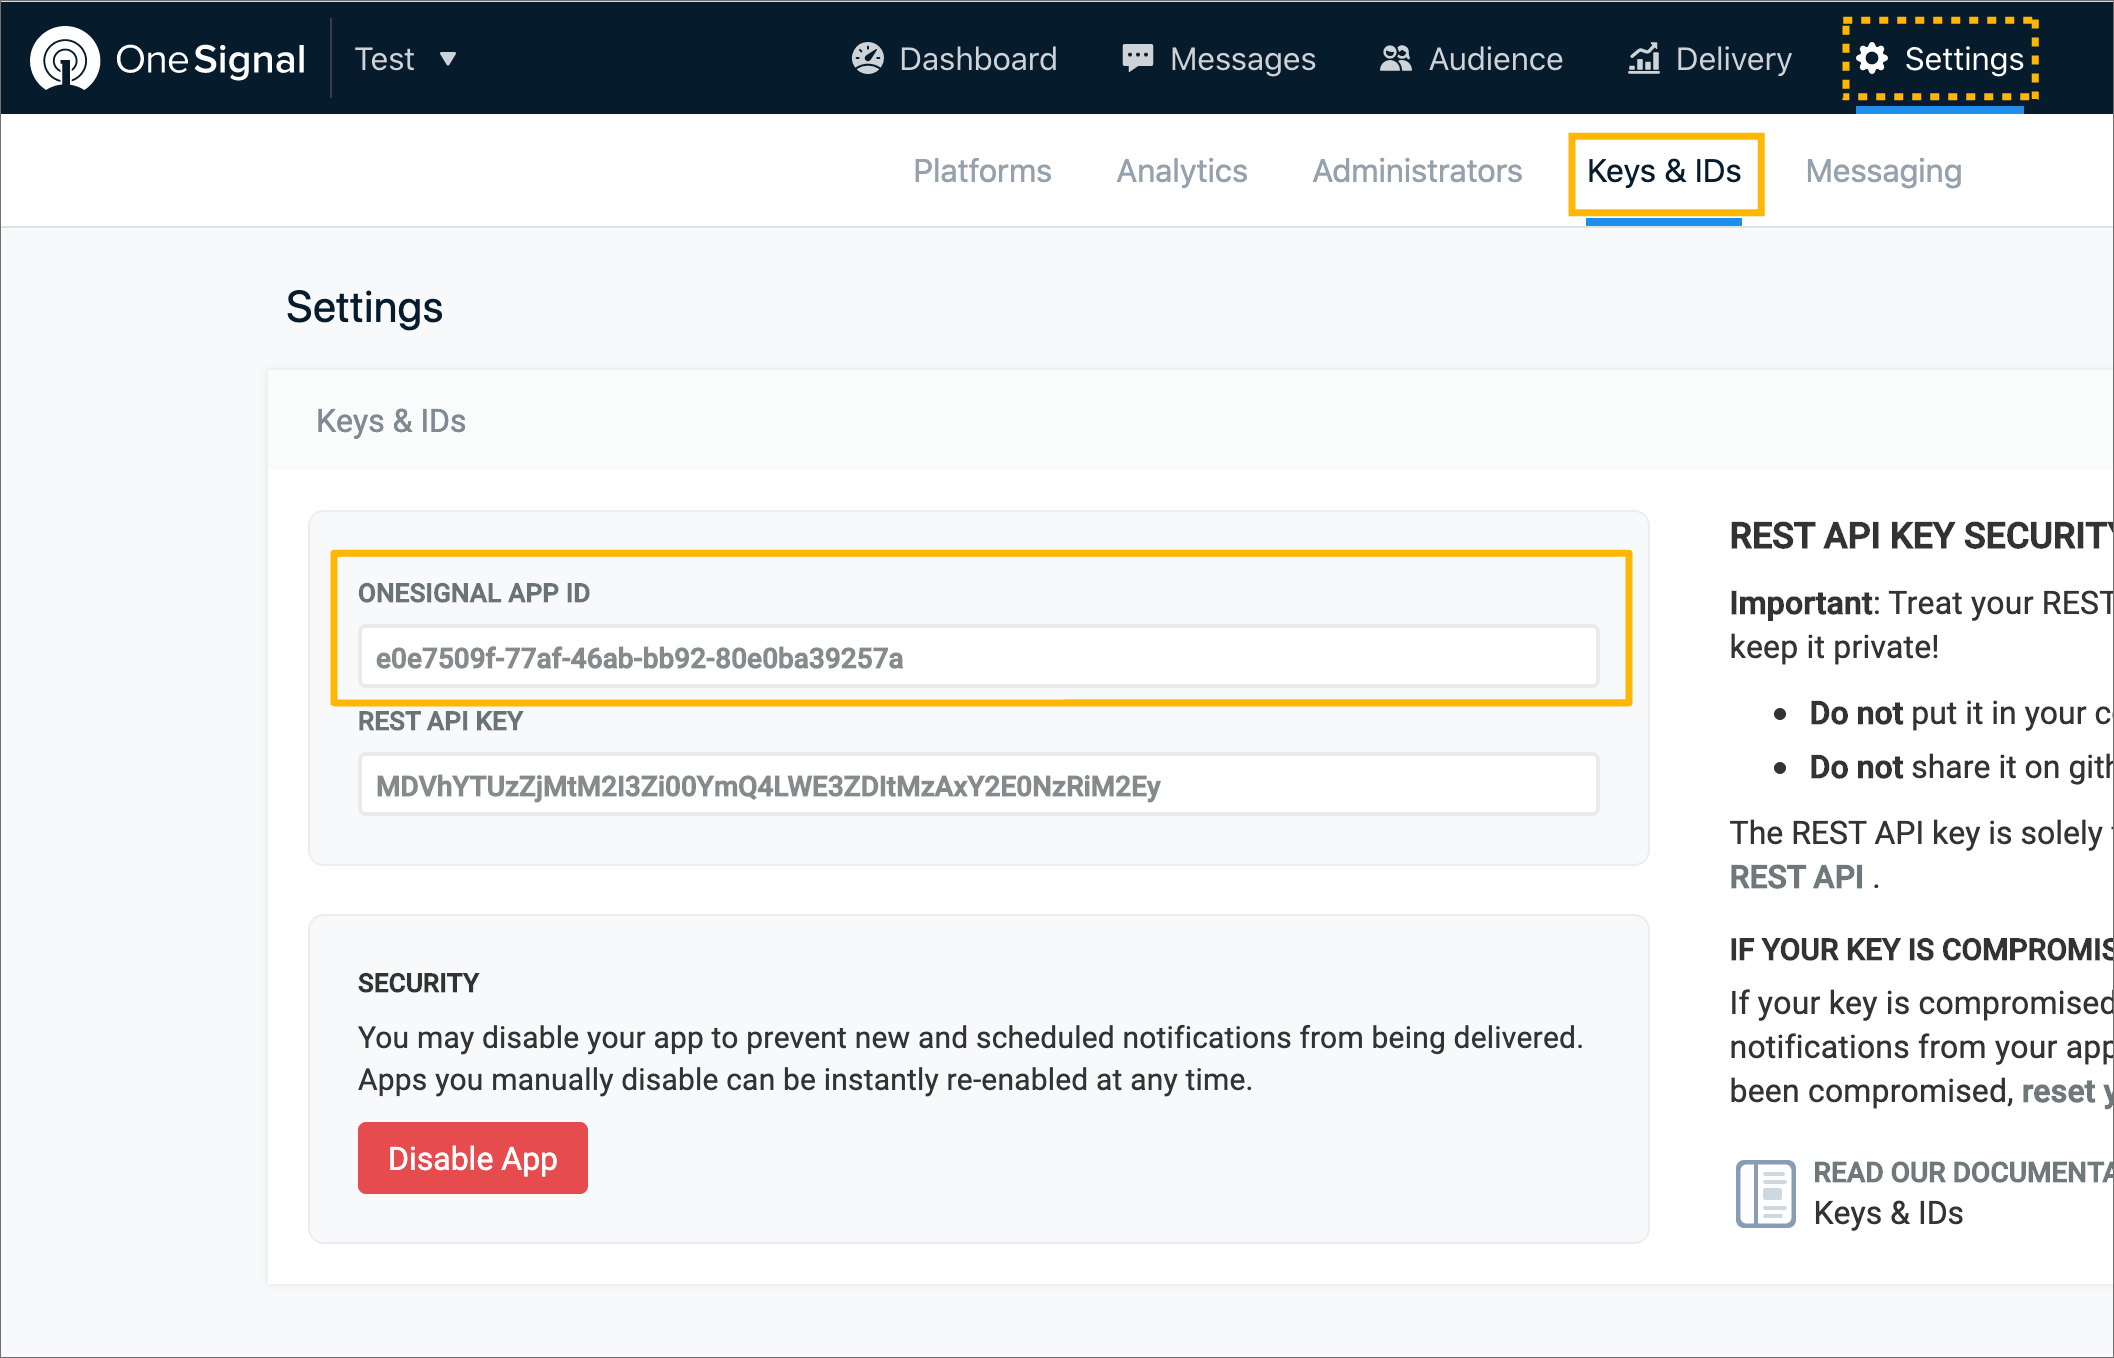Select the Test app name
The image size is (2114, 1358).
[384, 59]
